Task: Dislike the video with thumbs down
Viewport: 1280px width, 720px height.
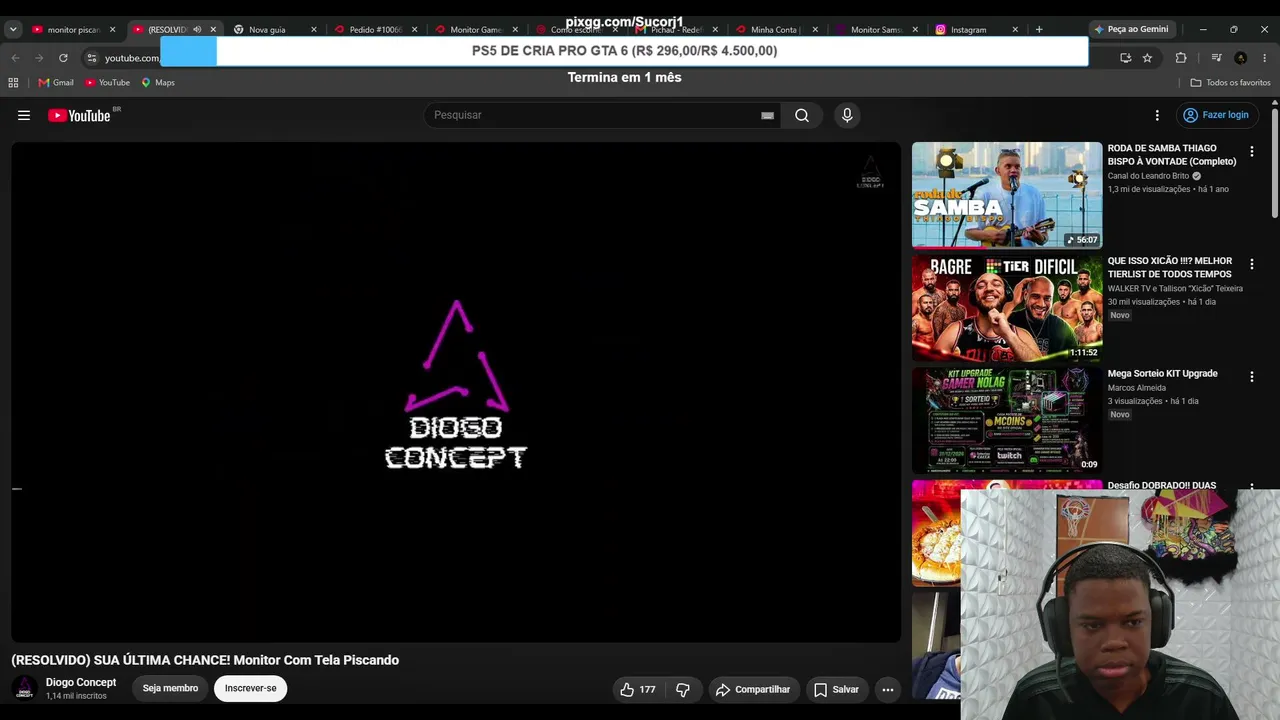Action: 683,689
